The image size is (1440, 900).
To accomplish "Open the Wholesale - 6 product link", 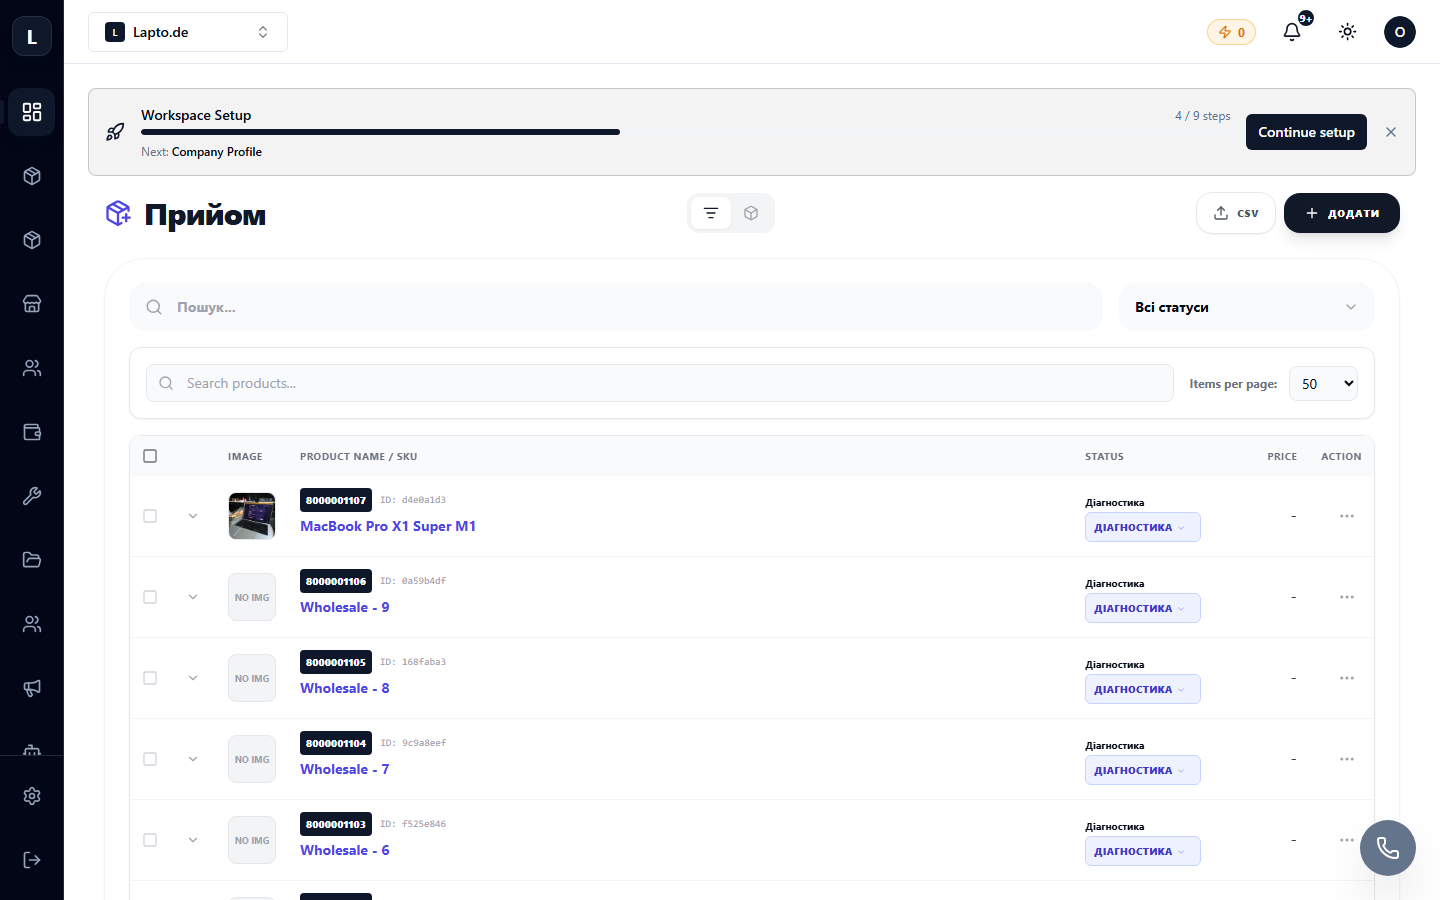I will [345, 850].
